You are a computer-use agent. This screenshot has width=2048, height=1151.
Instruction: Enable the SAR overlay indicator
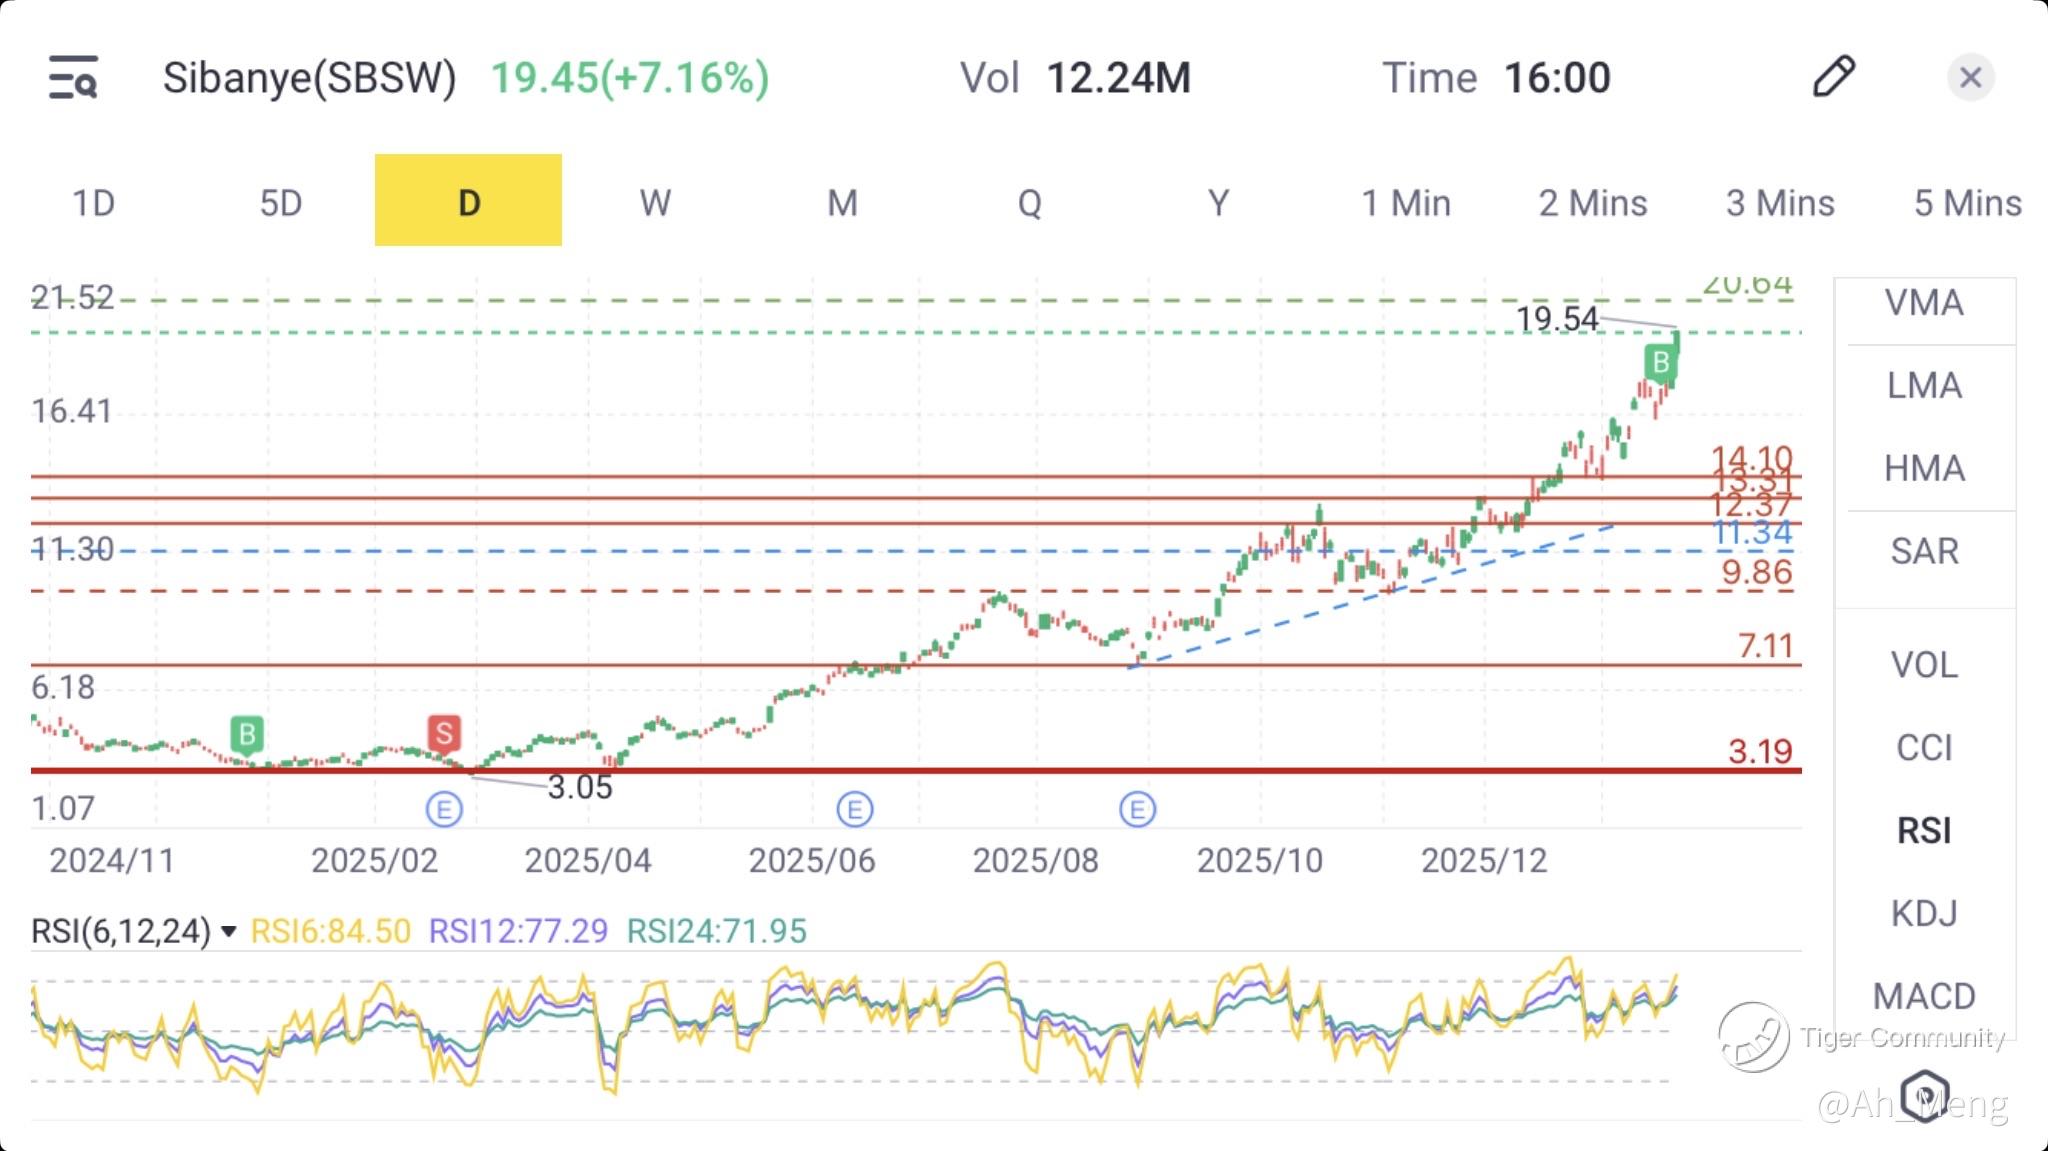click(1924, 551)
